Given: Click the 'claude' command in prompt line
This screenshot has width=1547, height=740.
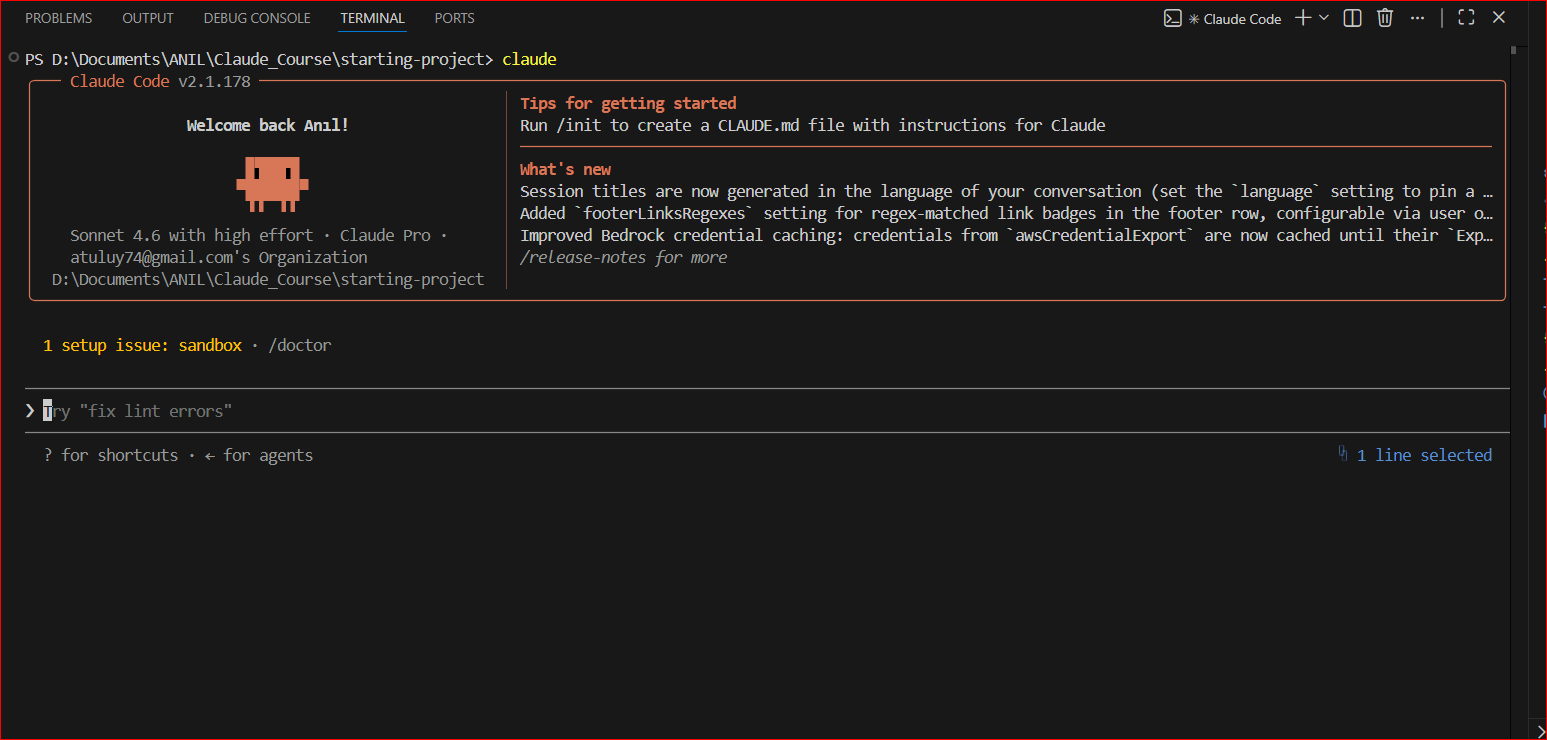Looking at the screenshot, I should 529,59.
